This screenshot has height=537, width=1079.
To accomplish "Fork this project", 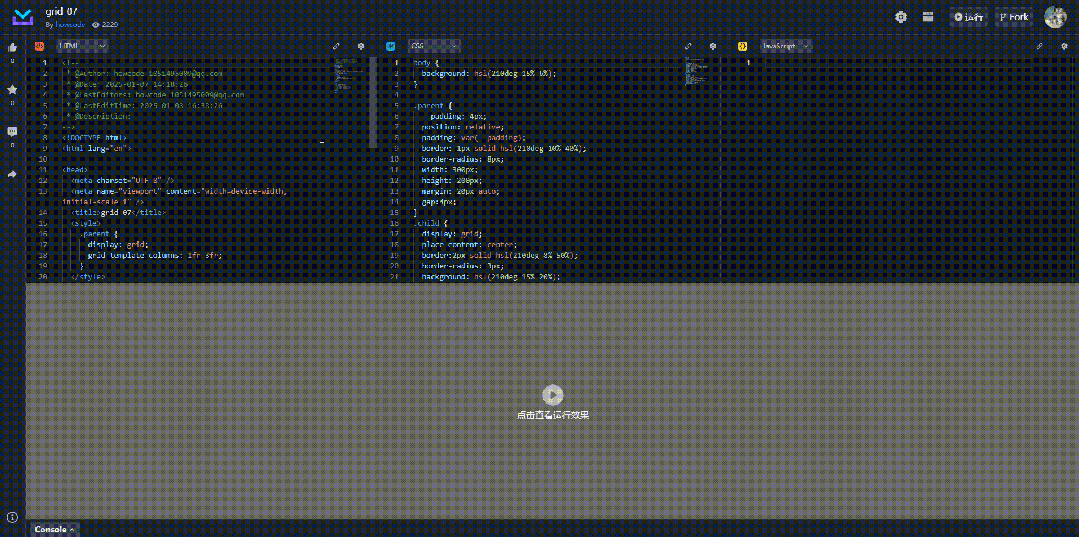I will (x=1014, y=17).
